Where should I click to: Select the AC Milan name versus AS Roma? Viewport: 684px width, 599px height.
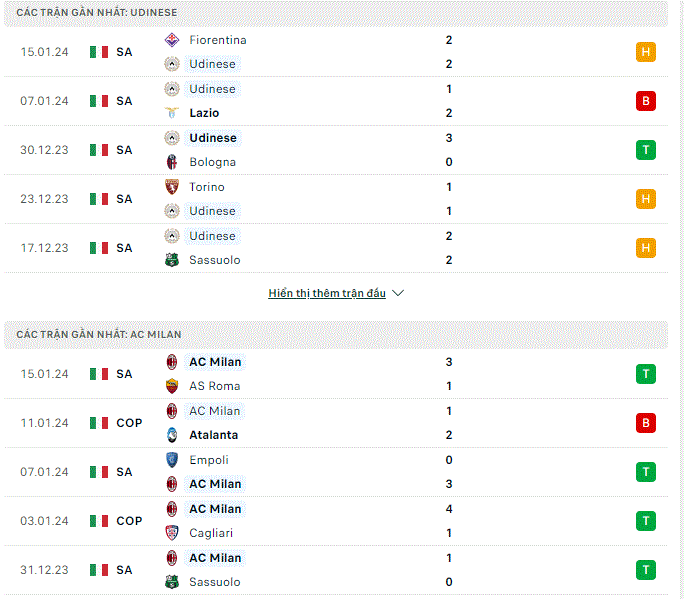tap(215, 362)
